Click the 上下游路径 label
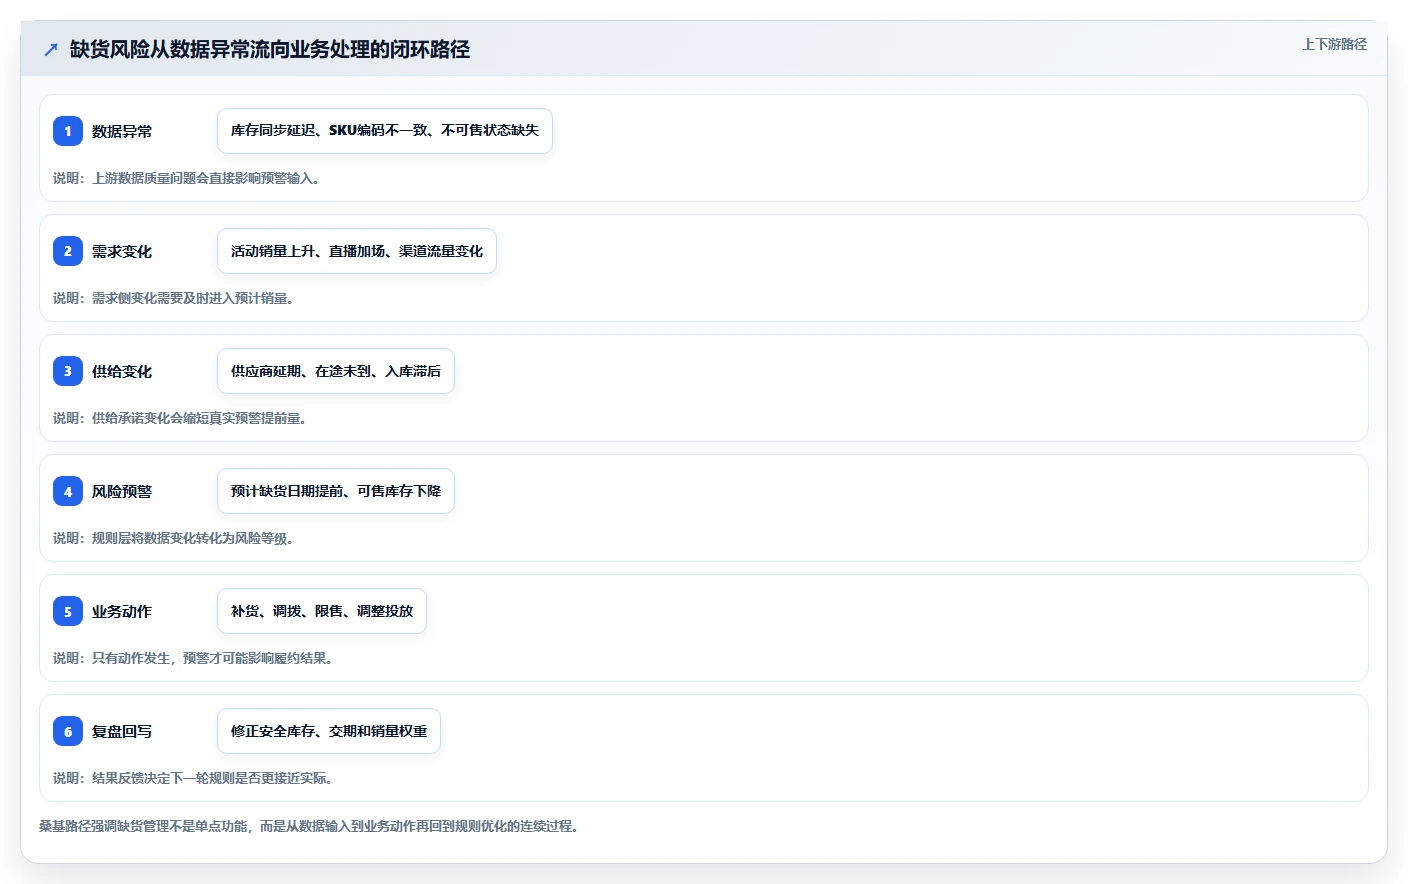Viewport: 1408px width, 884px height. (1334, 44)
